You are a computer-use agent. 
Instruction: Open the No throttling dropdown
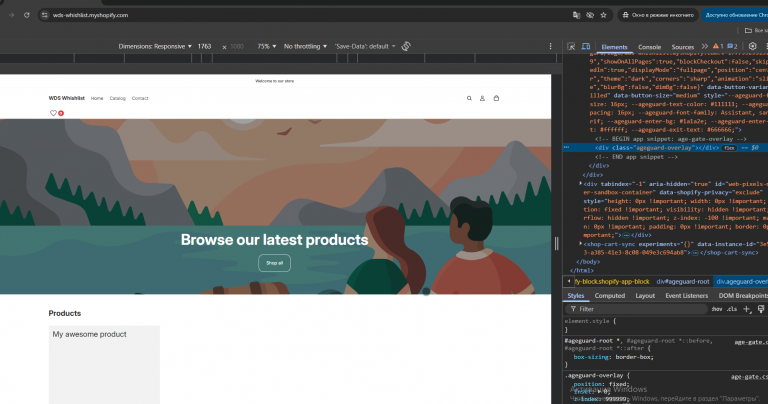click(x=305, y=47)
